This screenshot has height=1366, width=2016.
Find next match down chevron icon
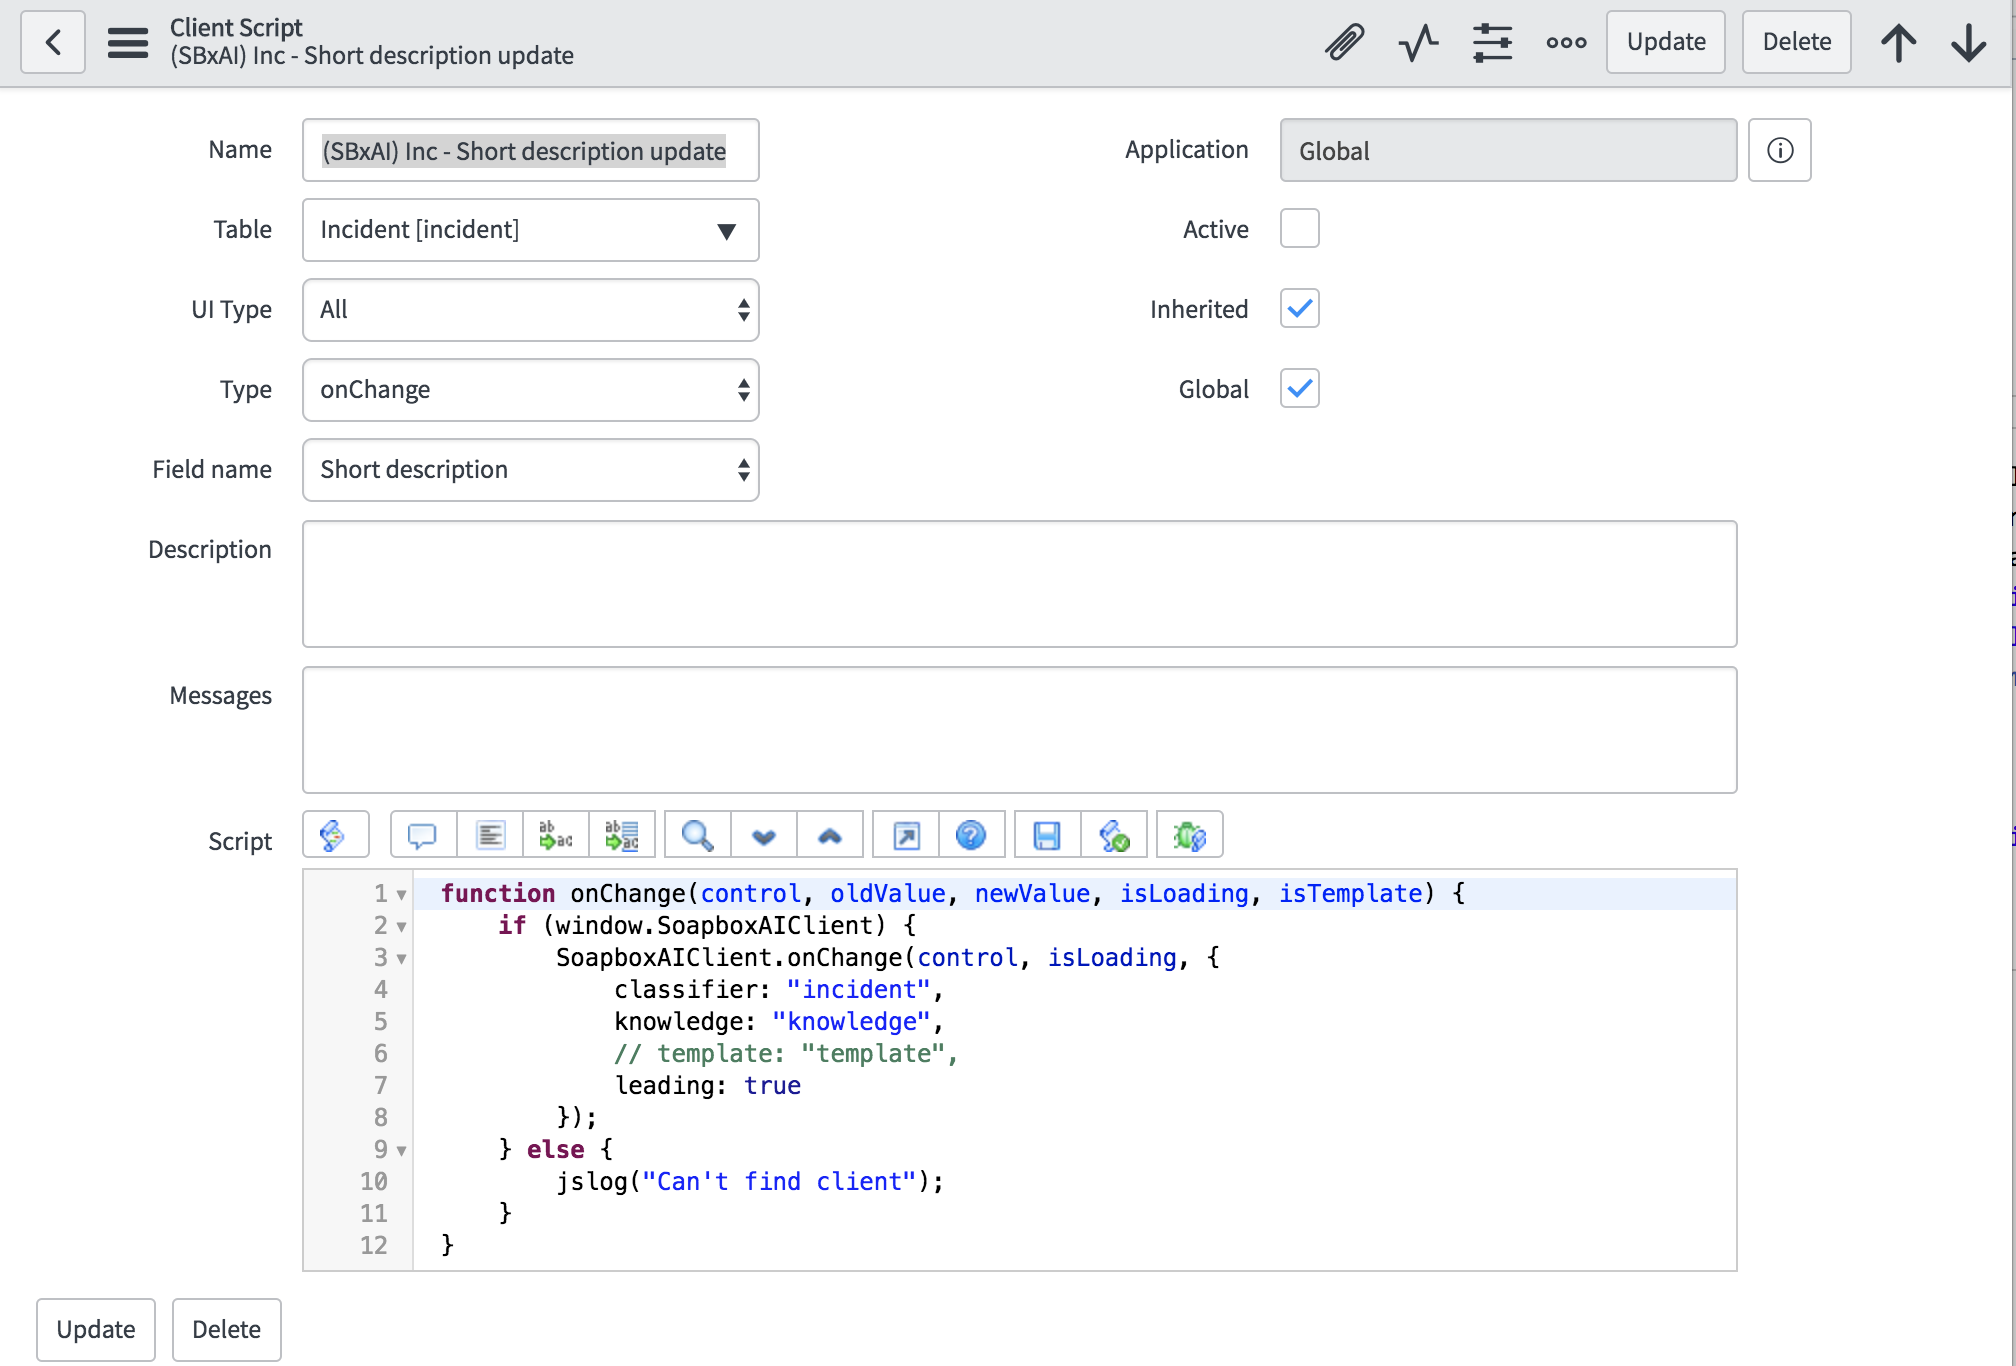[764, 835]
